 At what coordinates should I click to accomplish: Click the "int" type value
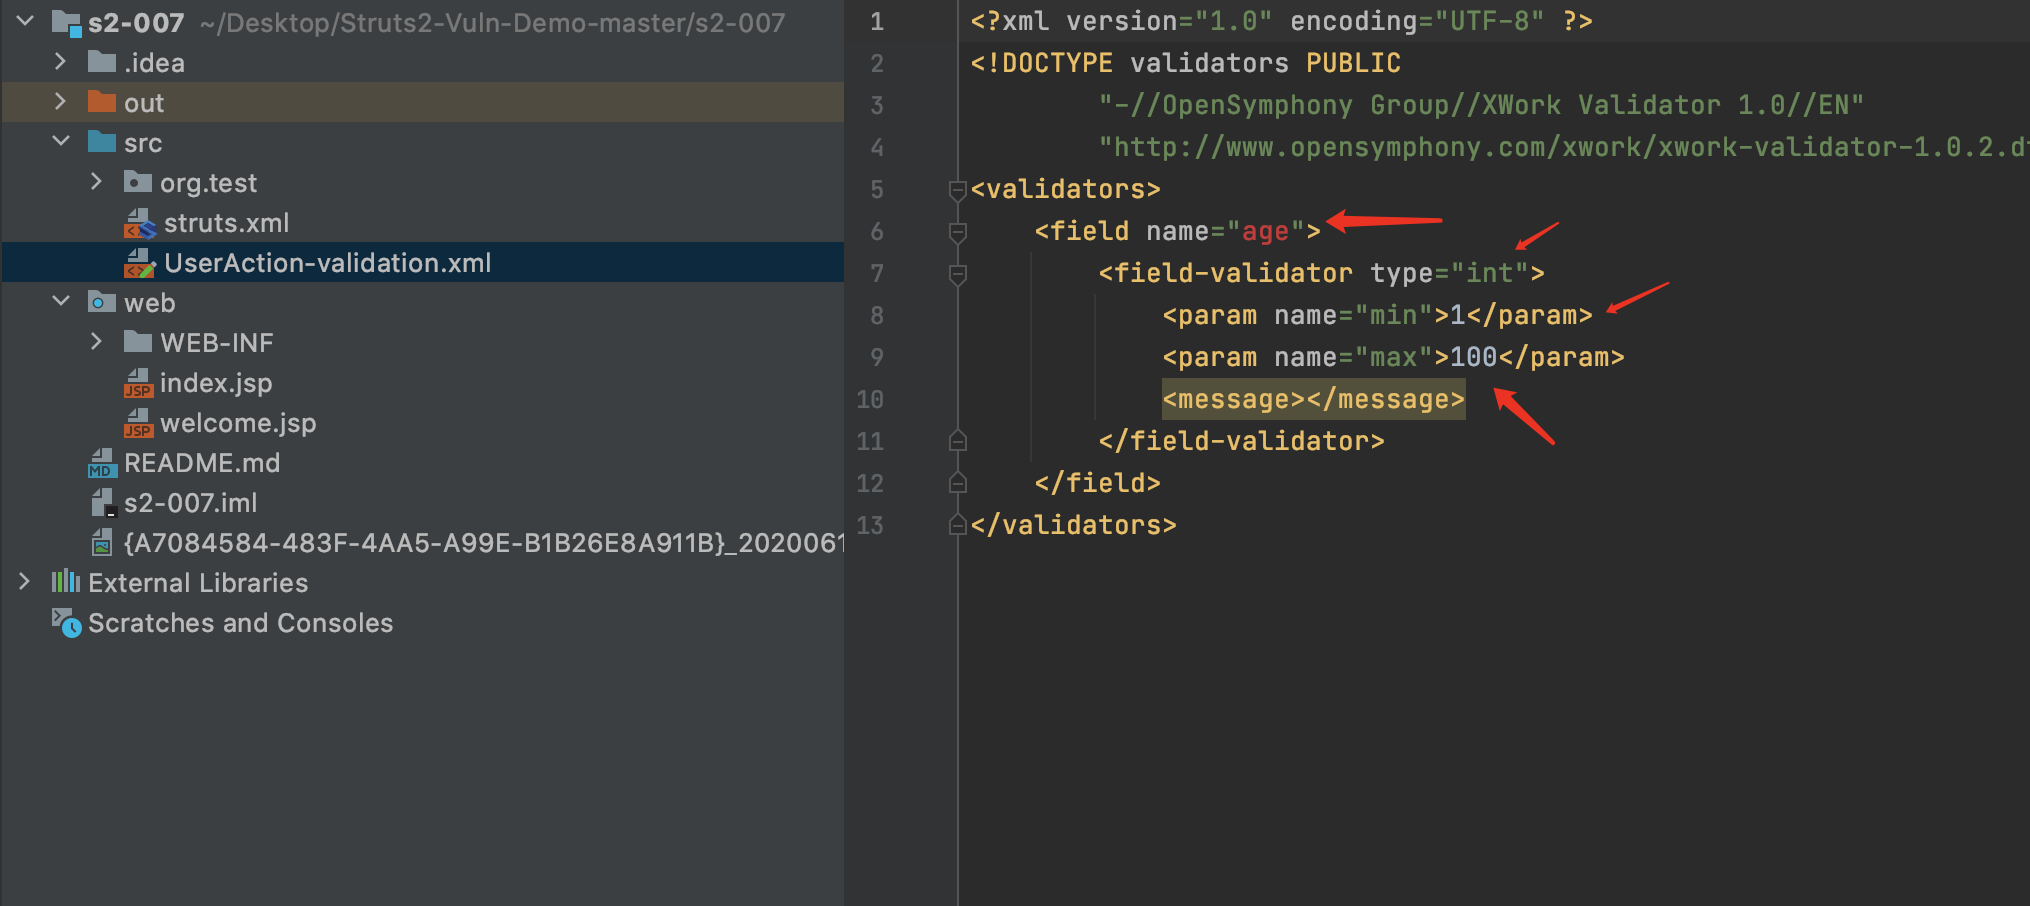[x=1490, y=273]
